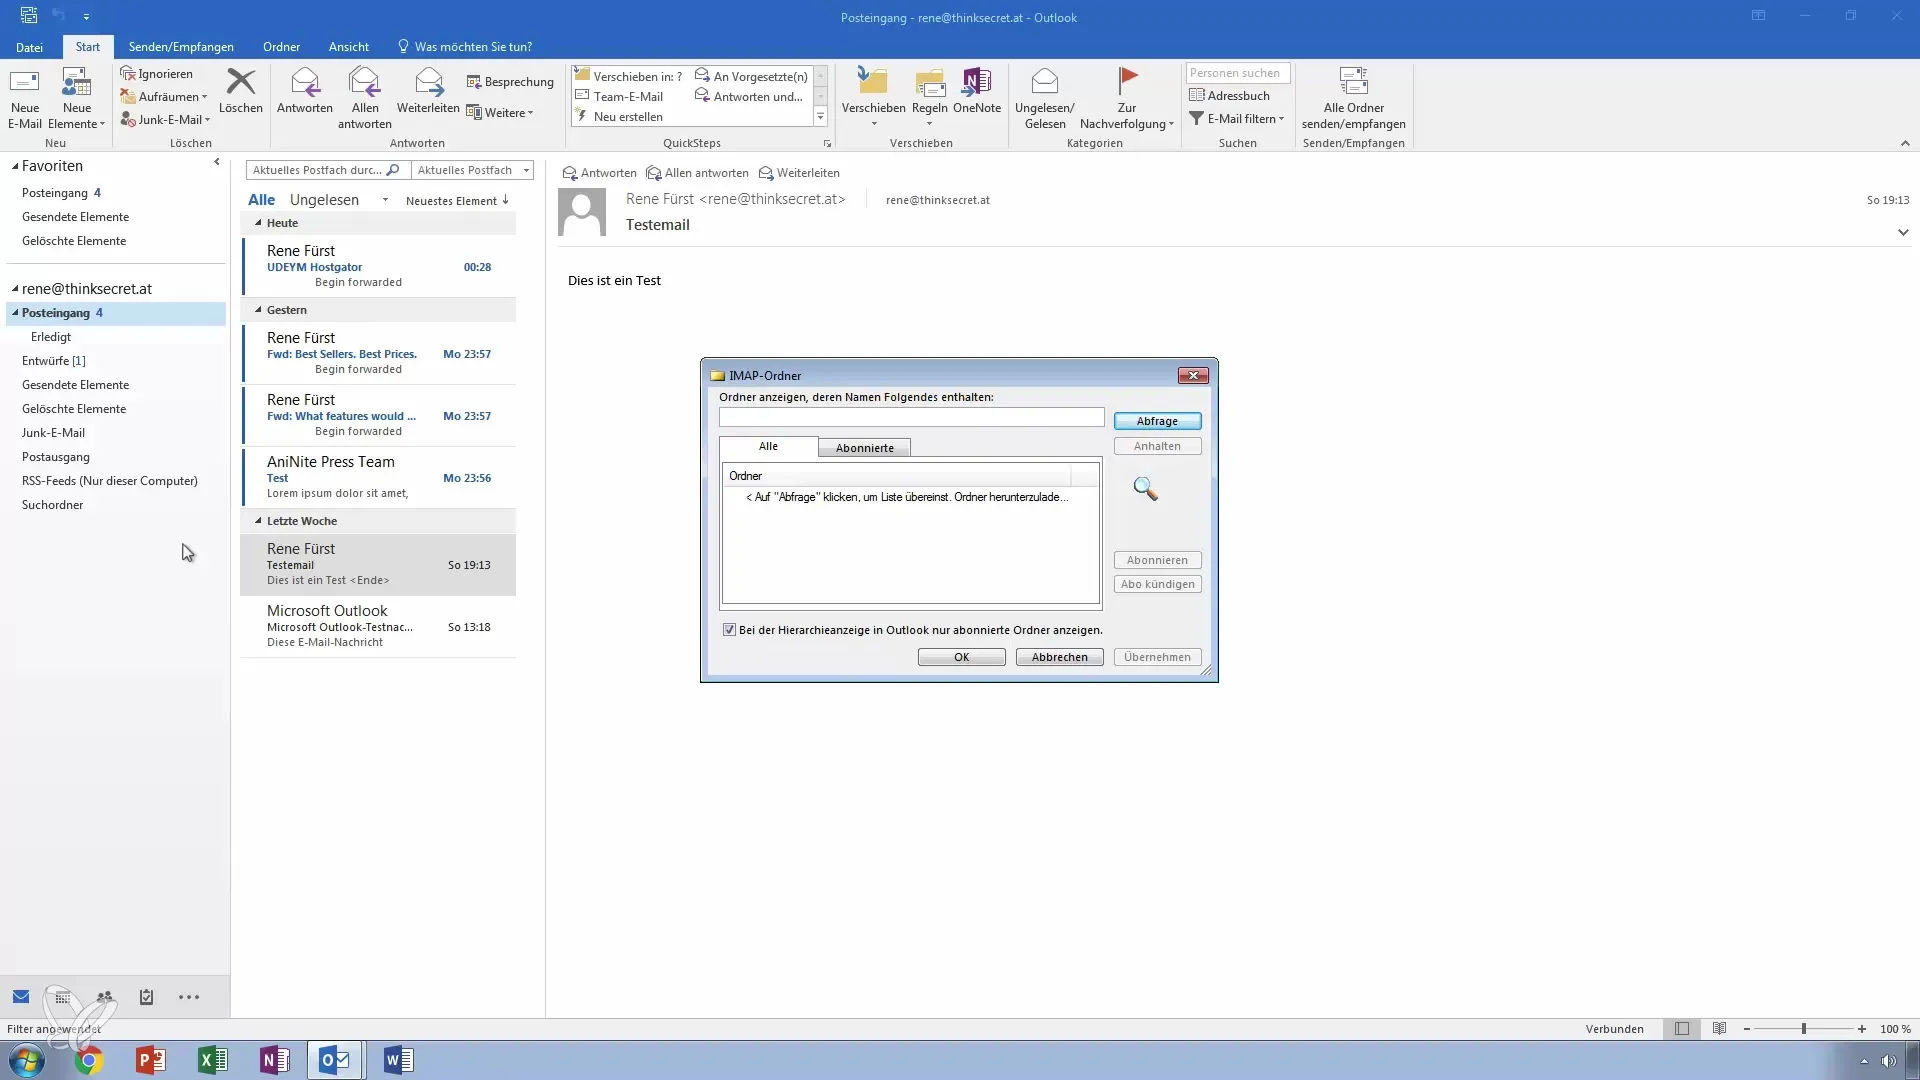1920x1080 pixels.
Task: Click Antworten in reading pane
Action: pyautogui.click(x=599, y=173)
